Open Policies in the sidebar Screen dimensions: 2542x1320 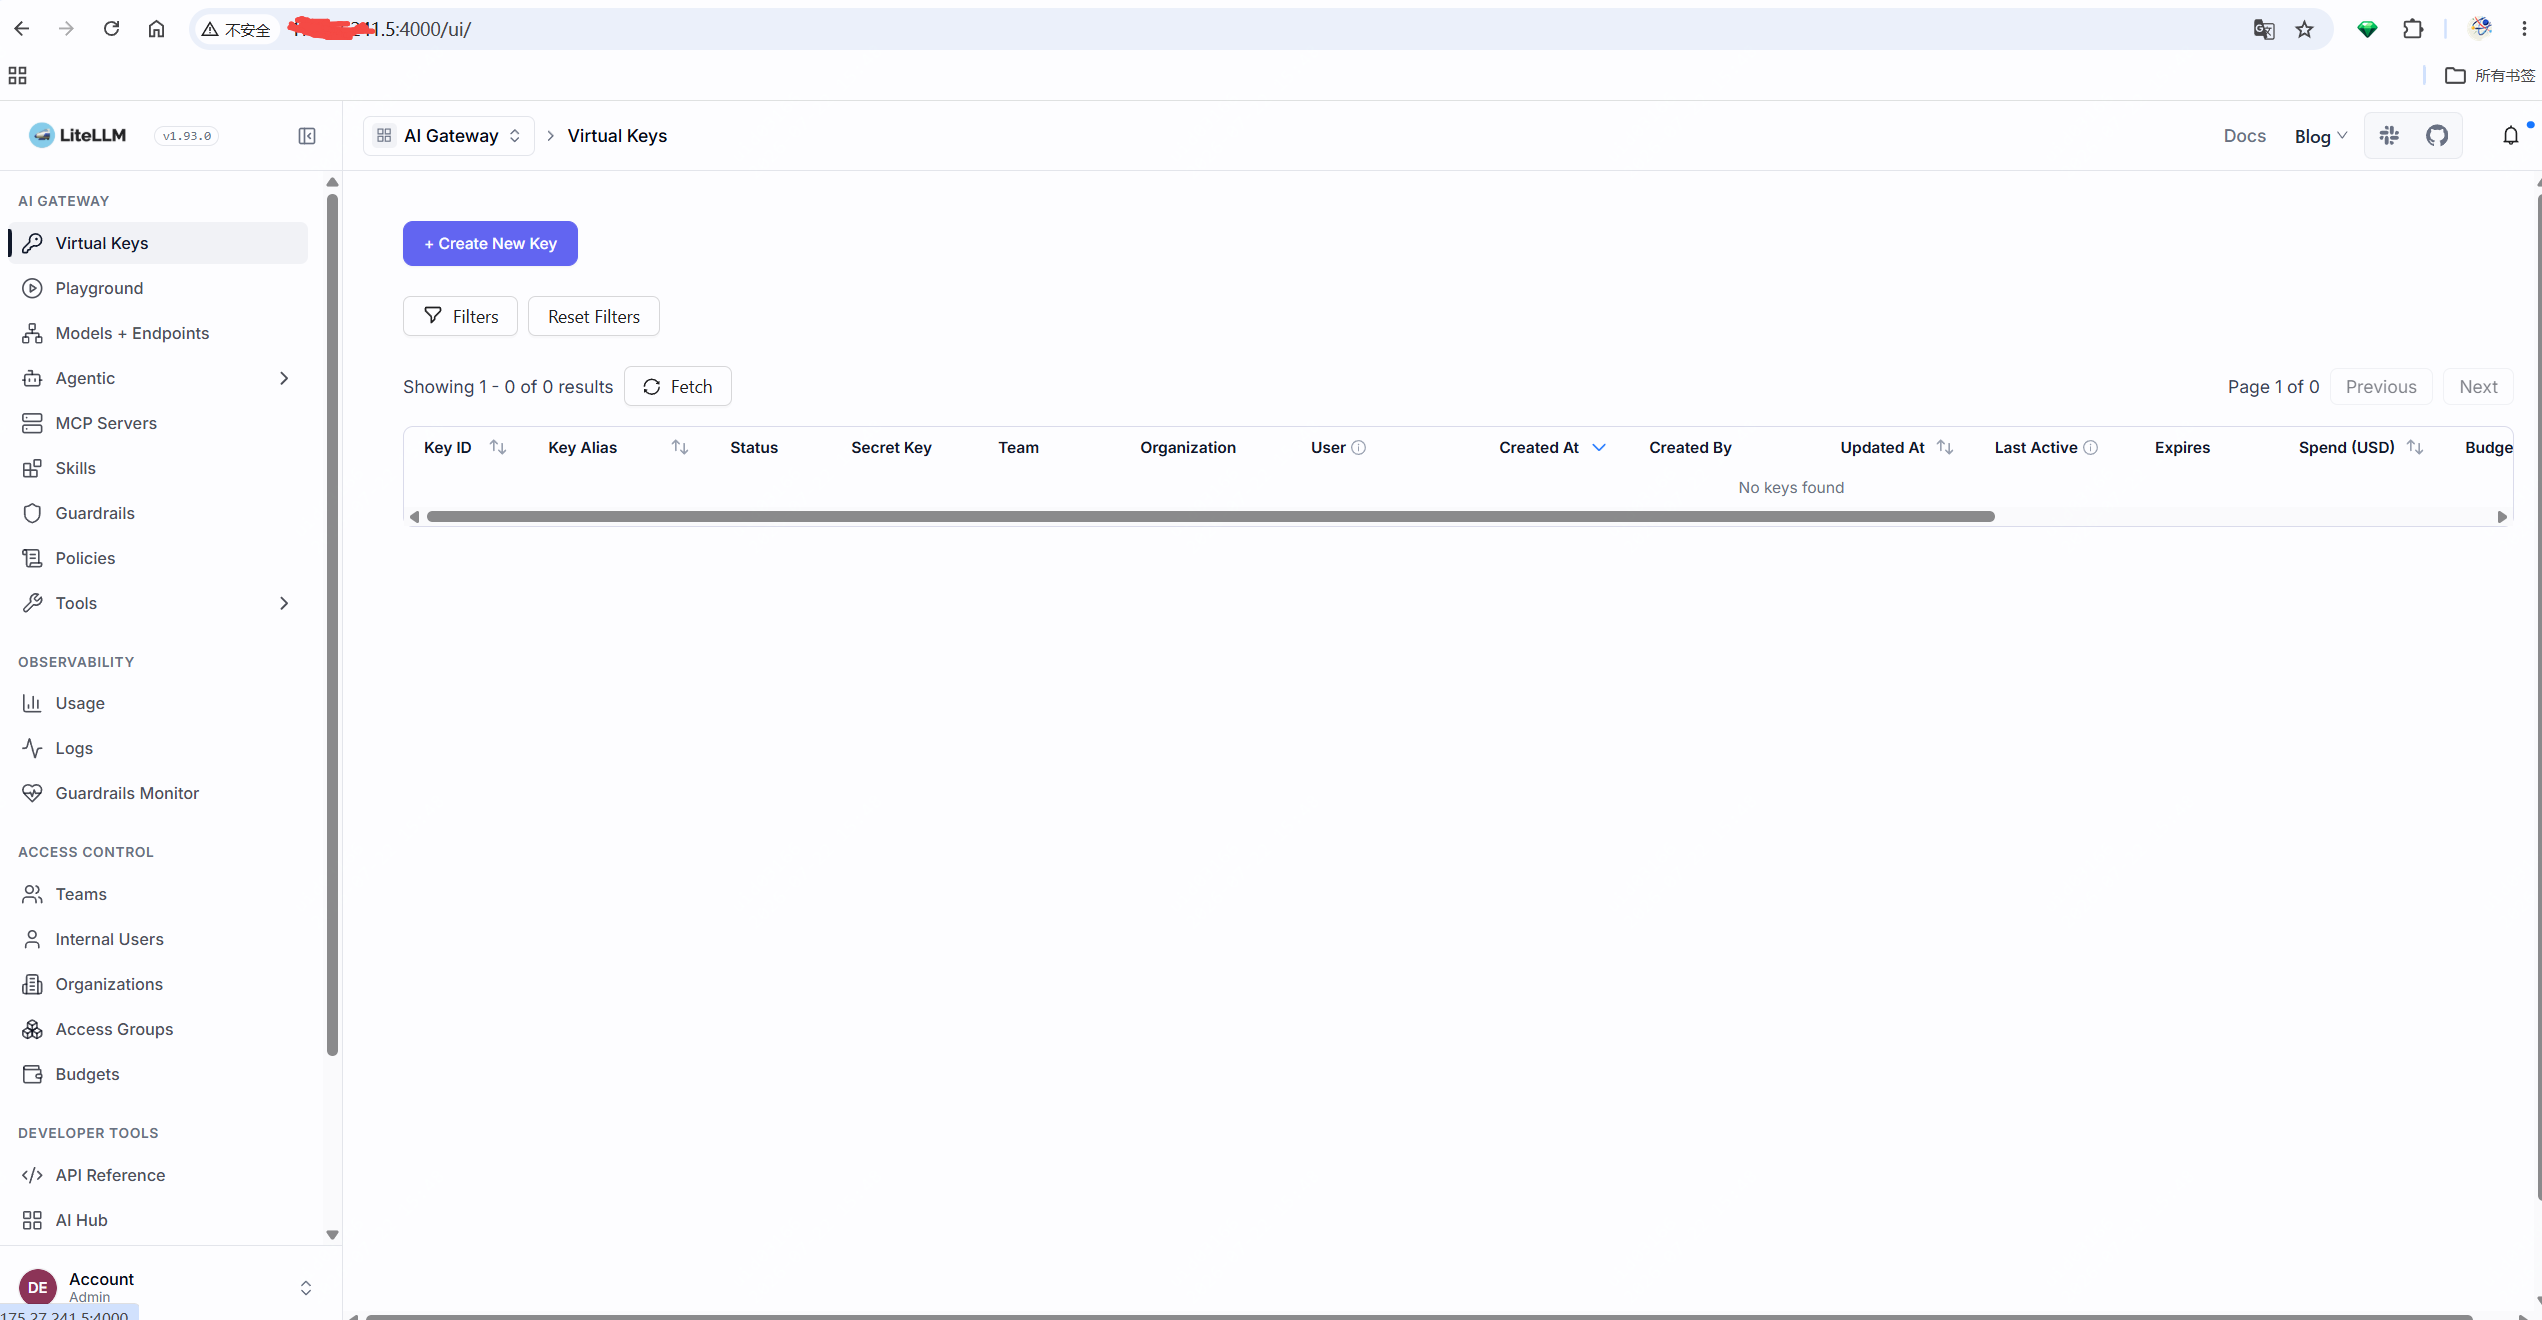(158, 558)
